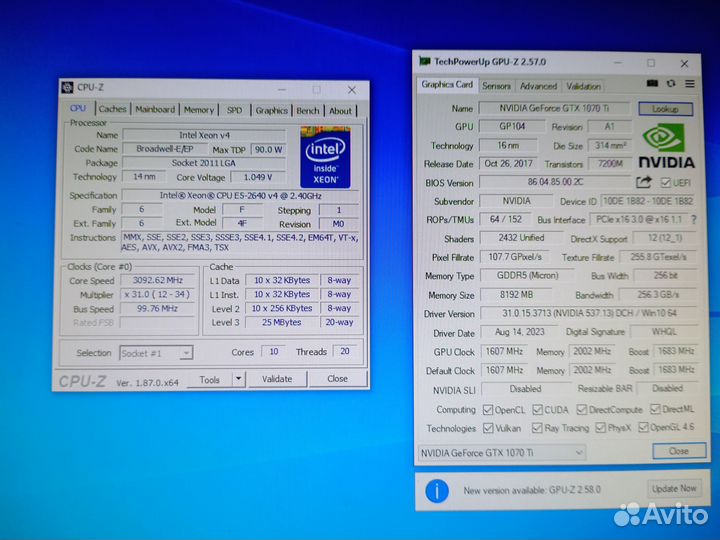This screenshot has width=720, height=540.
Task: Click the Threads value 20
Action: pos(345,351)
